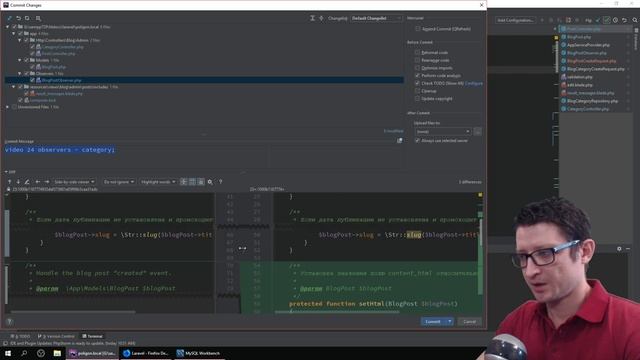Toggle Amend Commit checkbox

coord(417,29)
